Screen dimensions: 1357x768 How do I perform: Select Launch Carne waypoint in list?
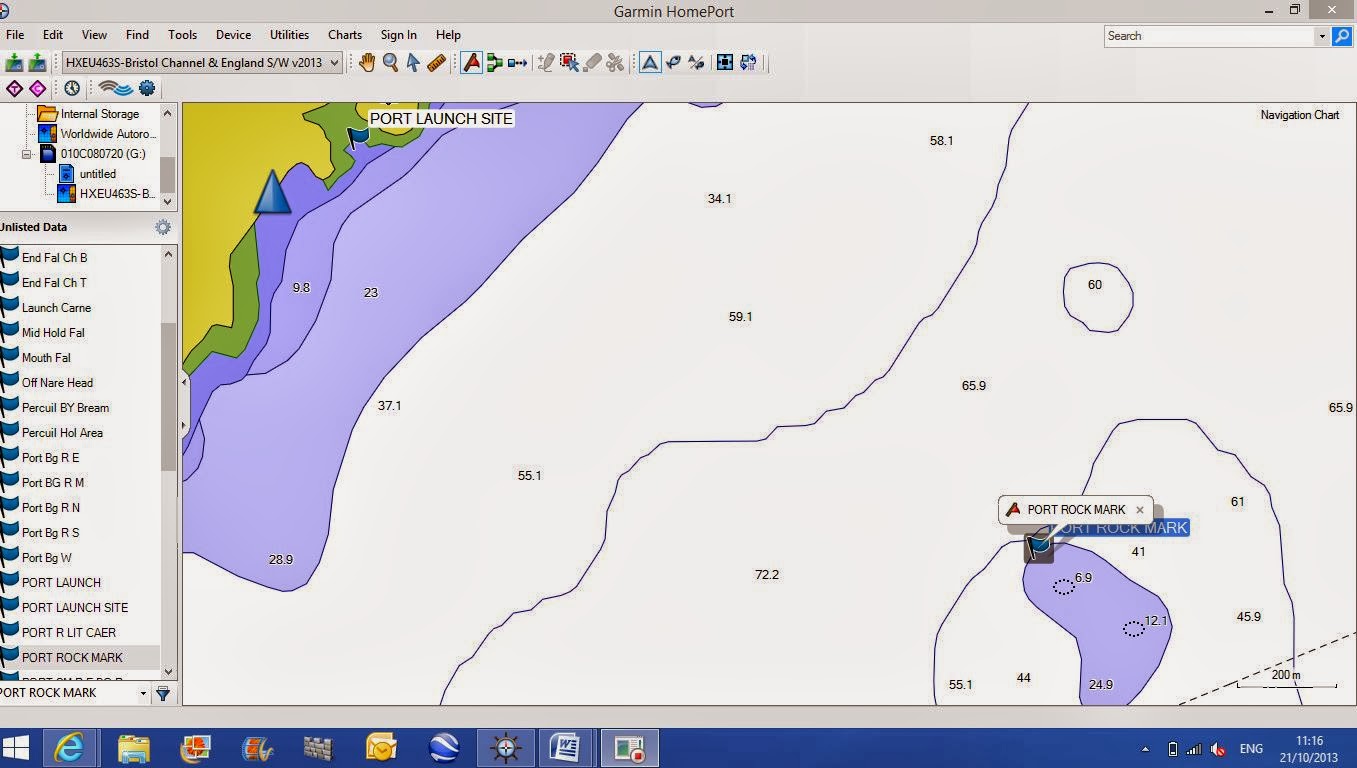coord(56,308)
